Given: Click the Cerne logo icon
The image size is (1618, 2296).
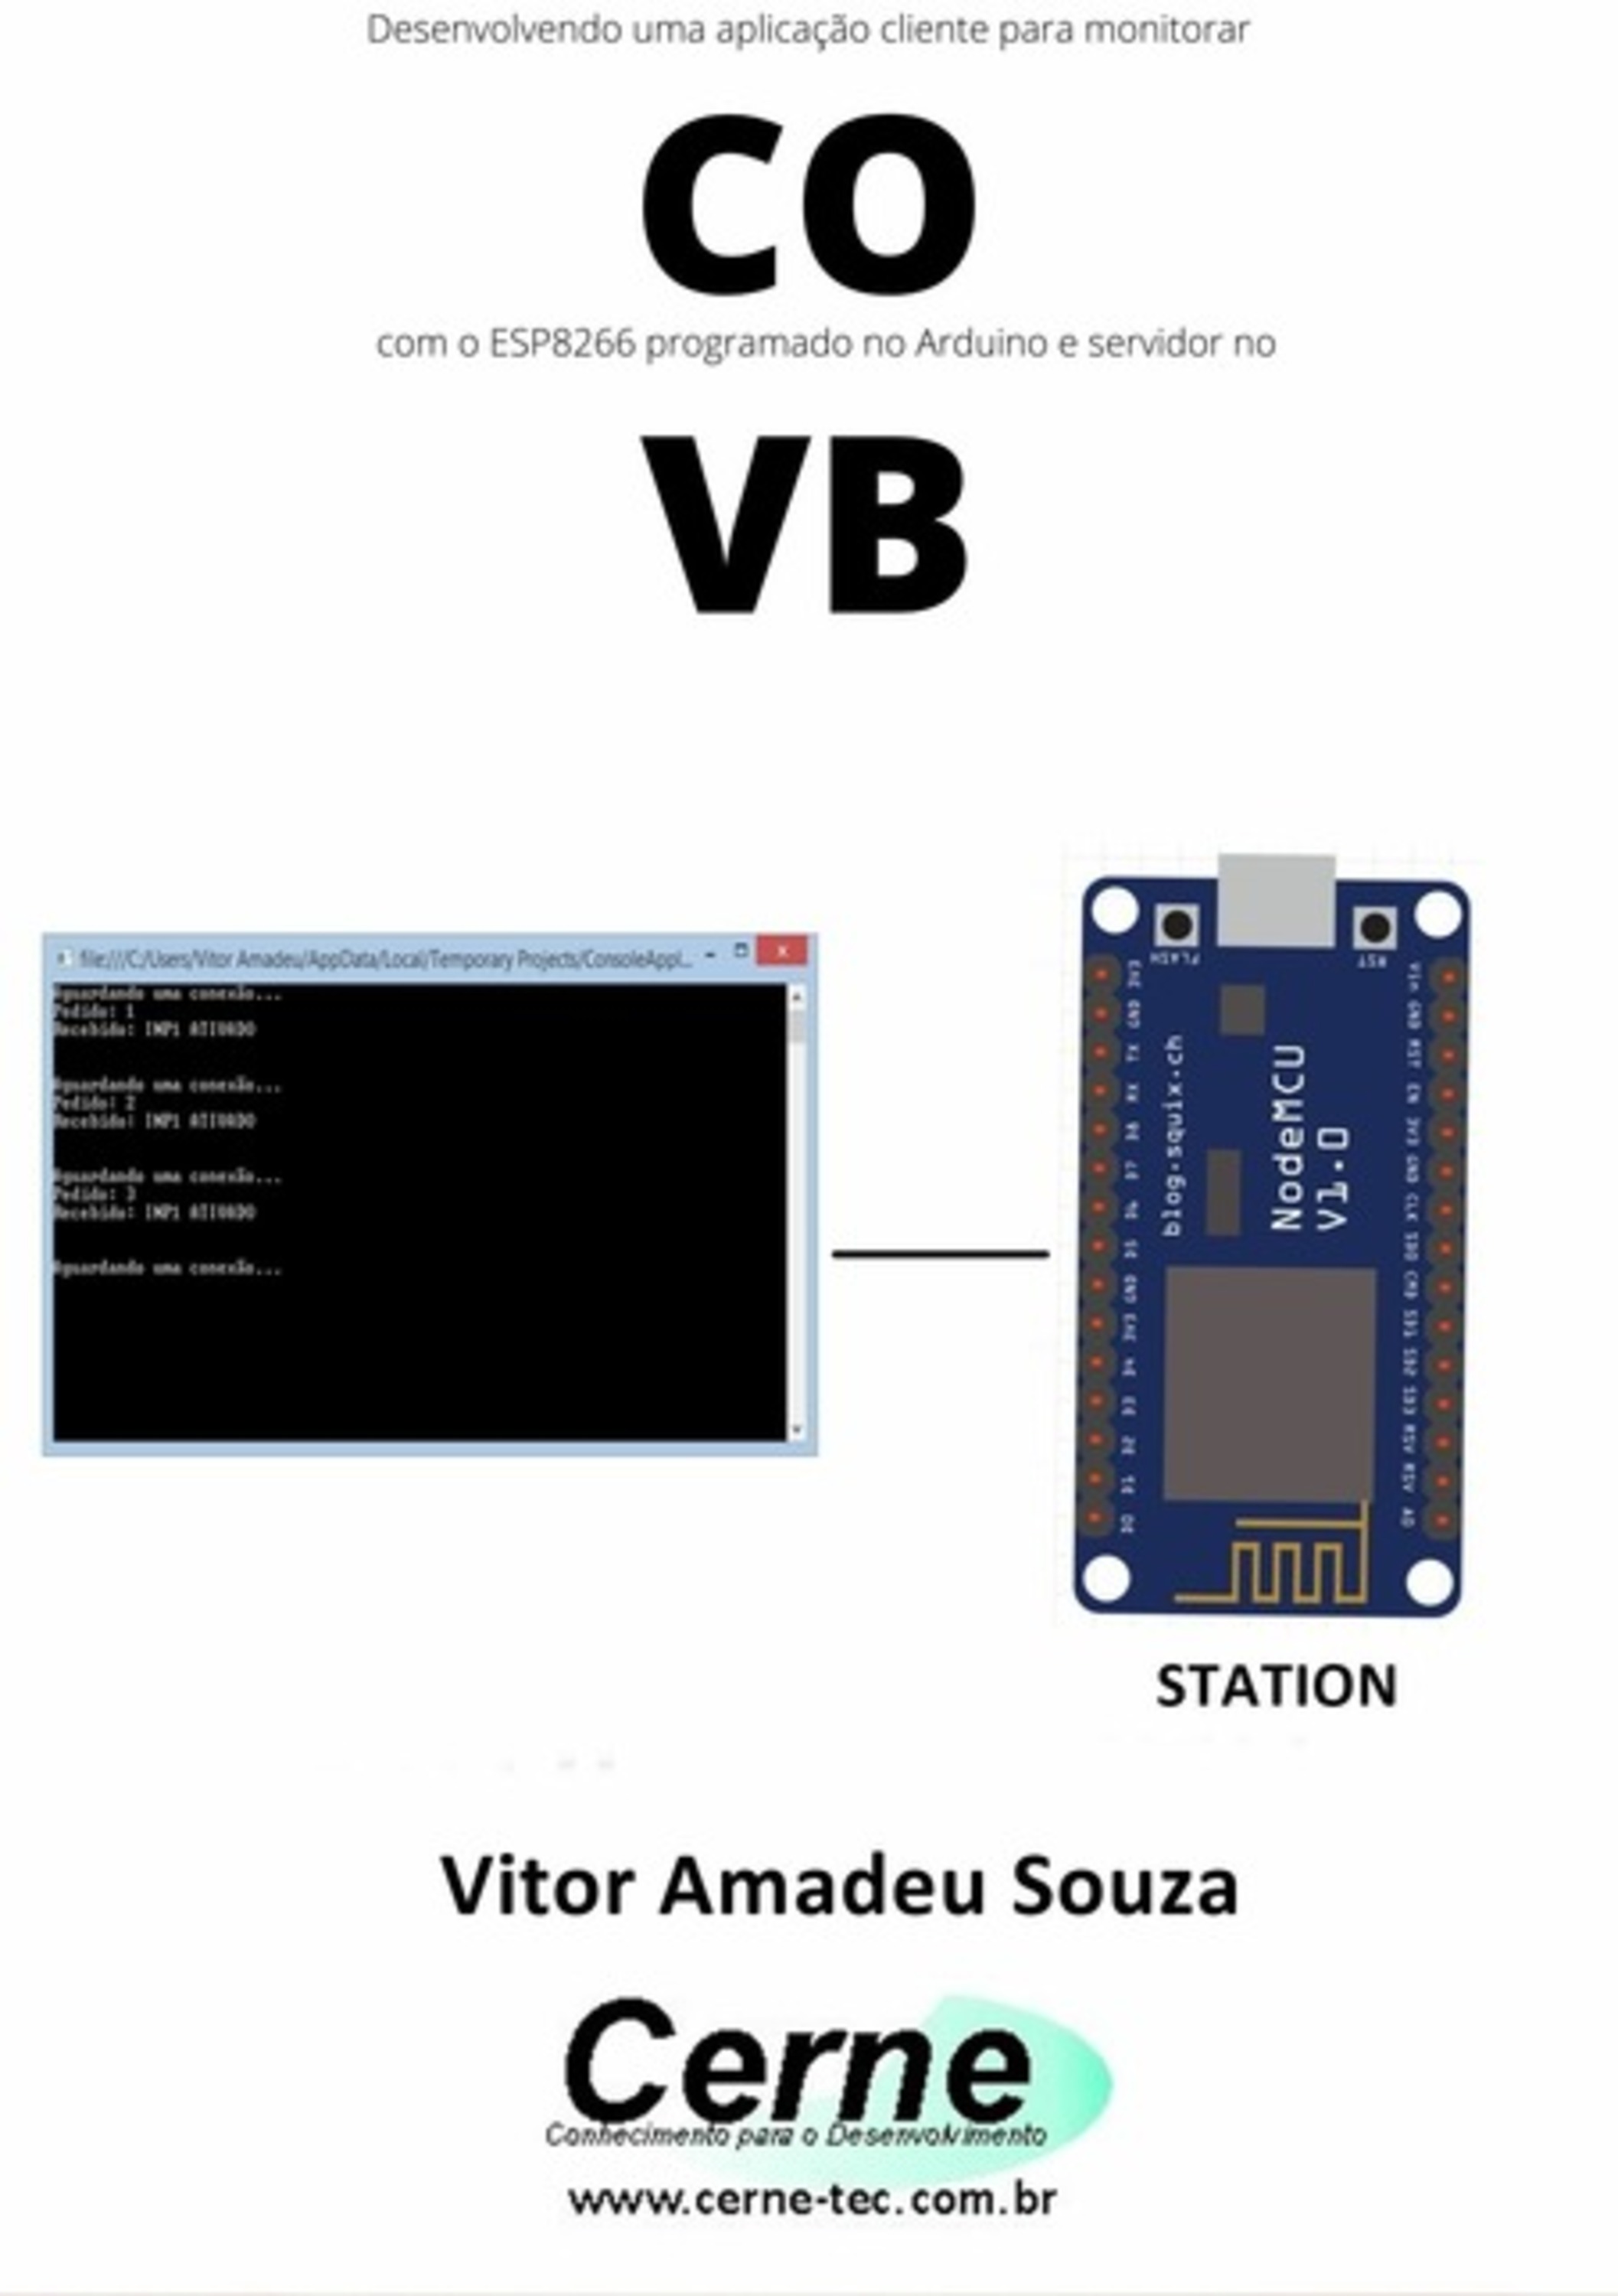Looking at the screenshot, I should click(x=807, y=2102).
